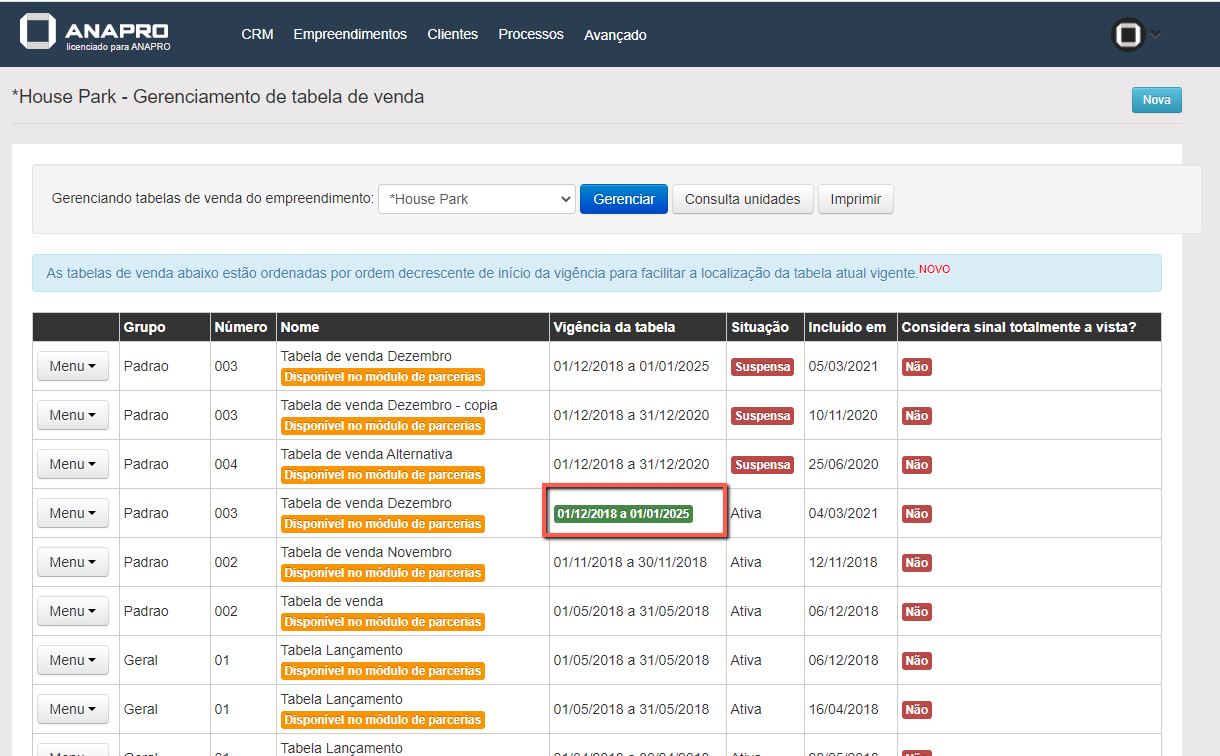The width and height of the screenshot is (1220, 756).
Task: Click the Nova button
Action: (1156, 100)
